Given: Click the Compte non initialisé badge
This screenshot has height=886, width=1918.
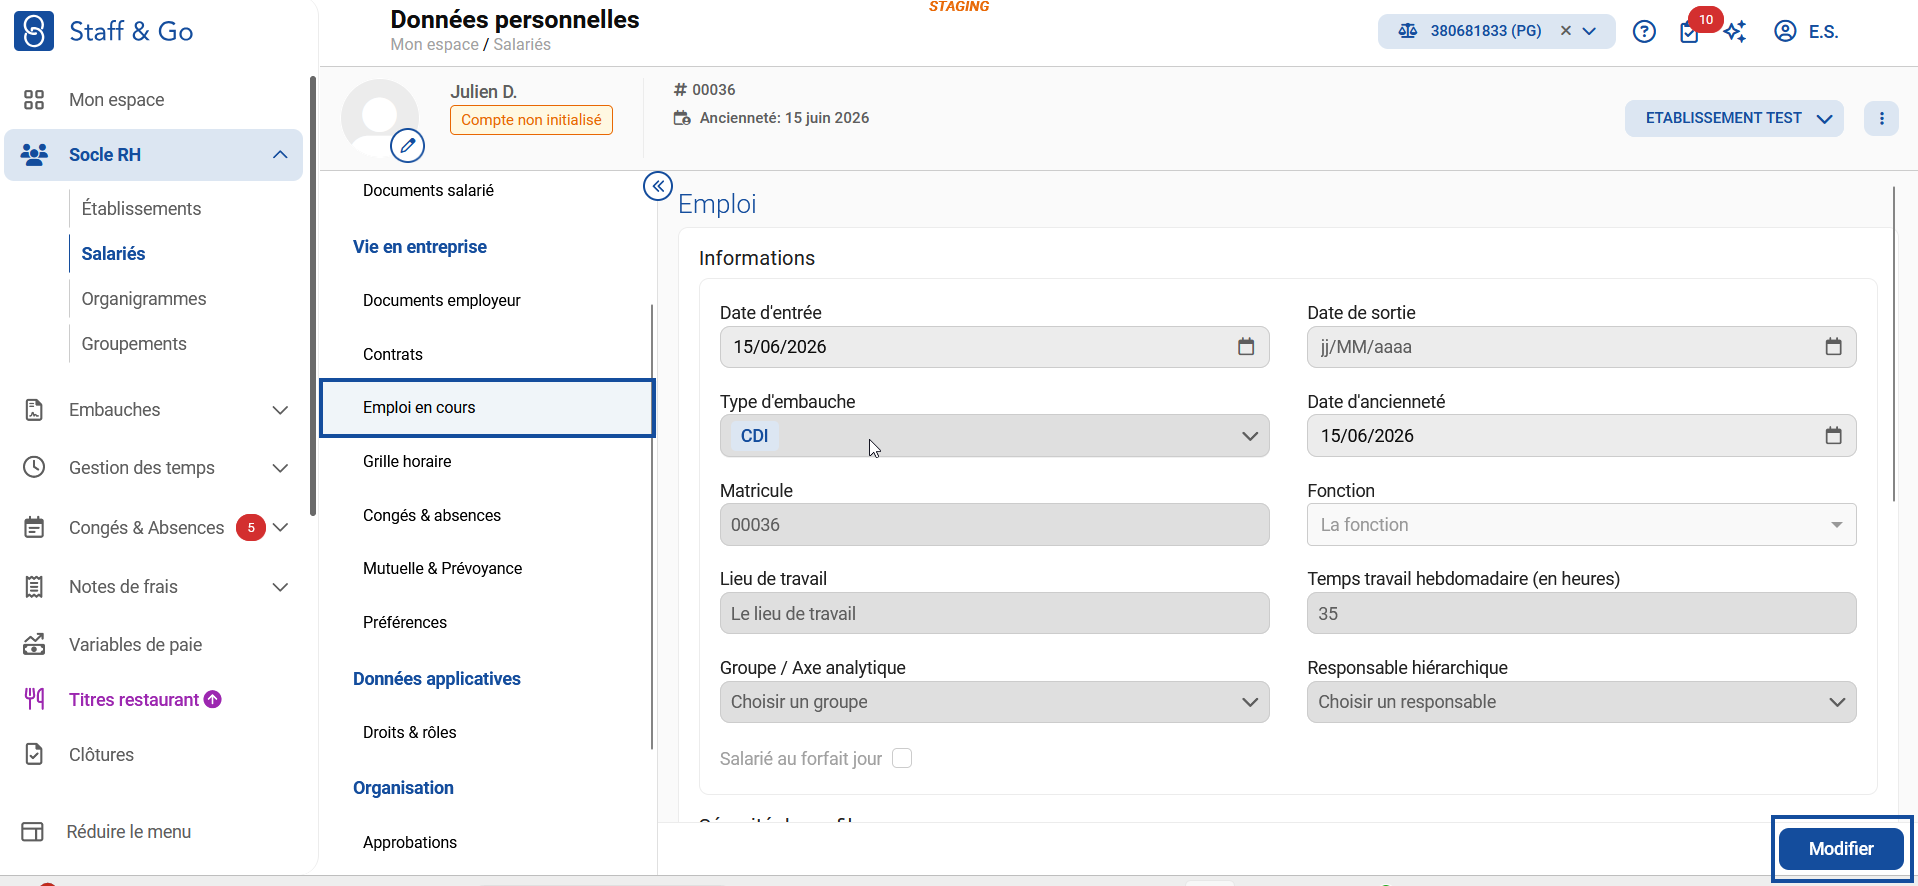Looking at the screenshot, I should click(x=531, y=120).
